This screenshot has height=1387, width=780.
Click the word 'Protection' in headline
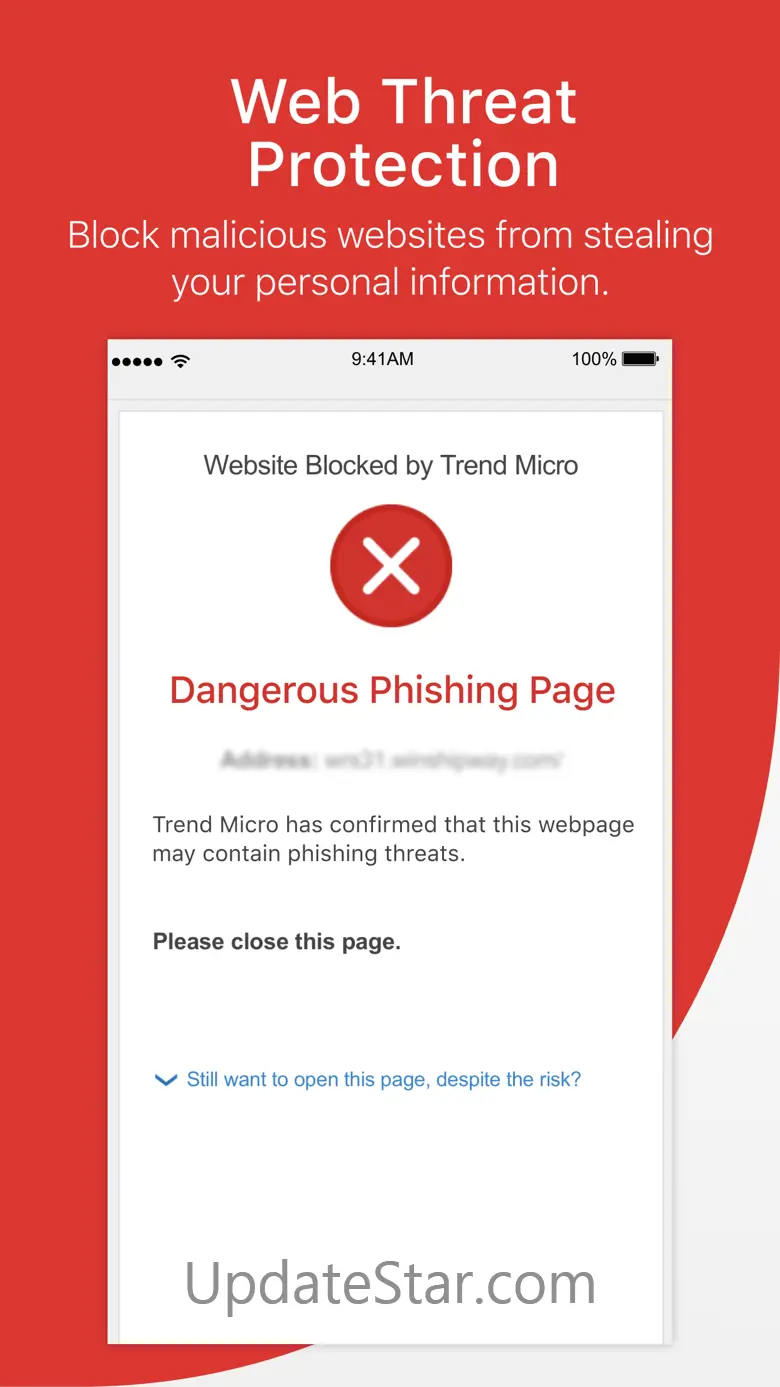404,165
